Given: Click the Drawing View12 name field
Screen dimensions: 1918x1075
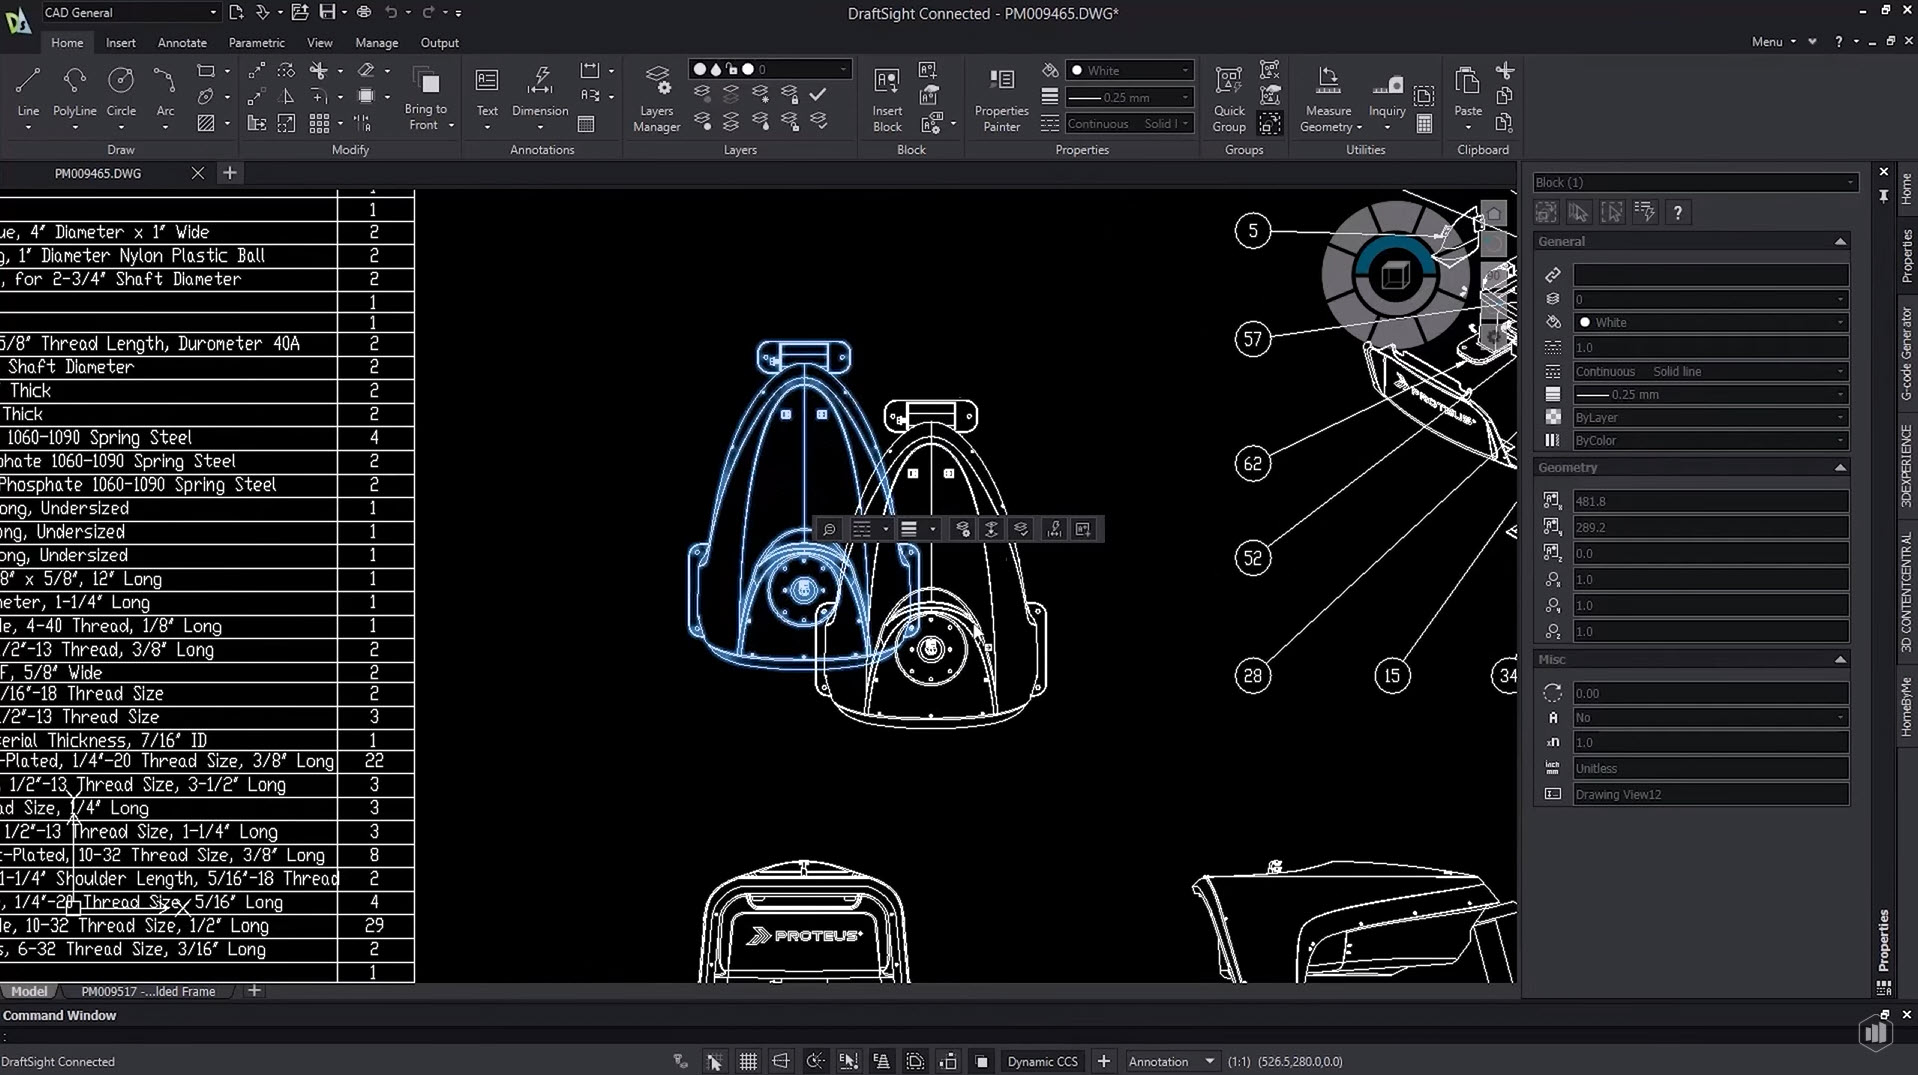Looking at the screenshot, I should click(1709, 795).
